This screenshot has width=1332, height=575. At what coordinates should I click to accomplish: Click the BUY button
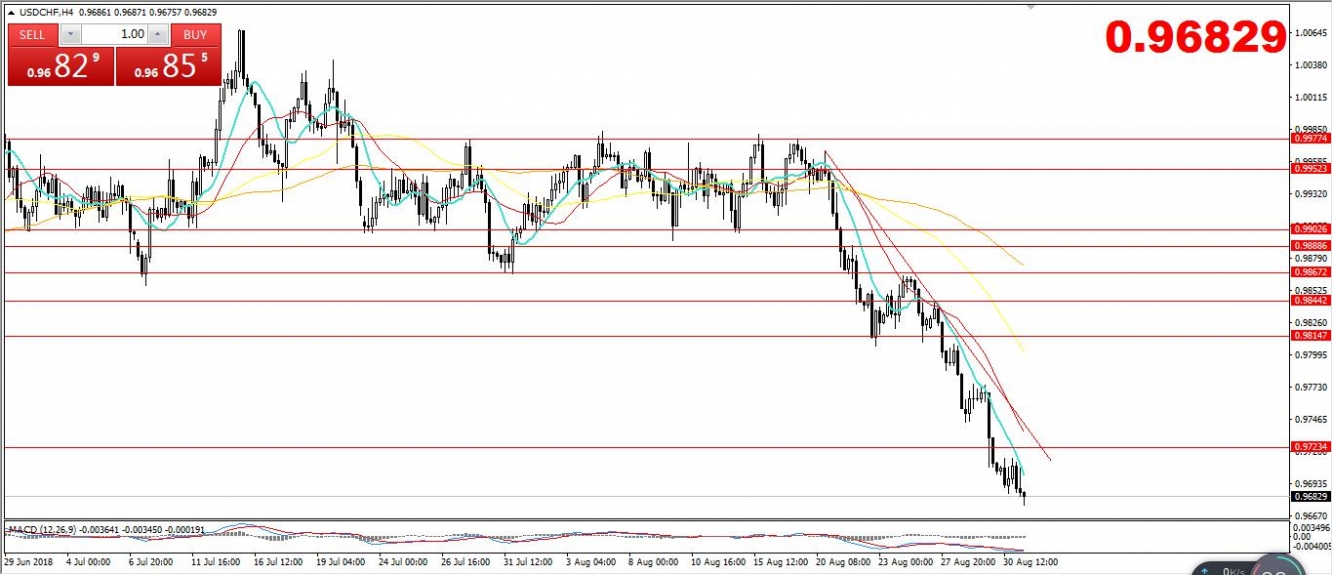(195, 35)
